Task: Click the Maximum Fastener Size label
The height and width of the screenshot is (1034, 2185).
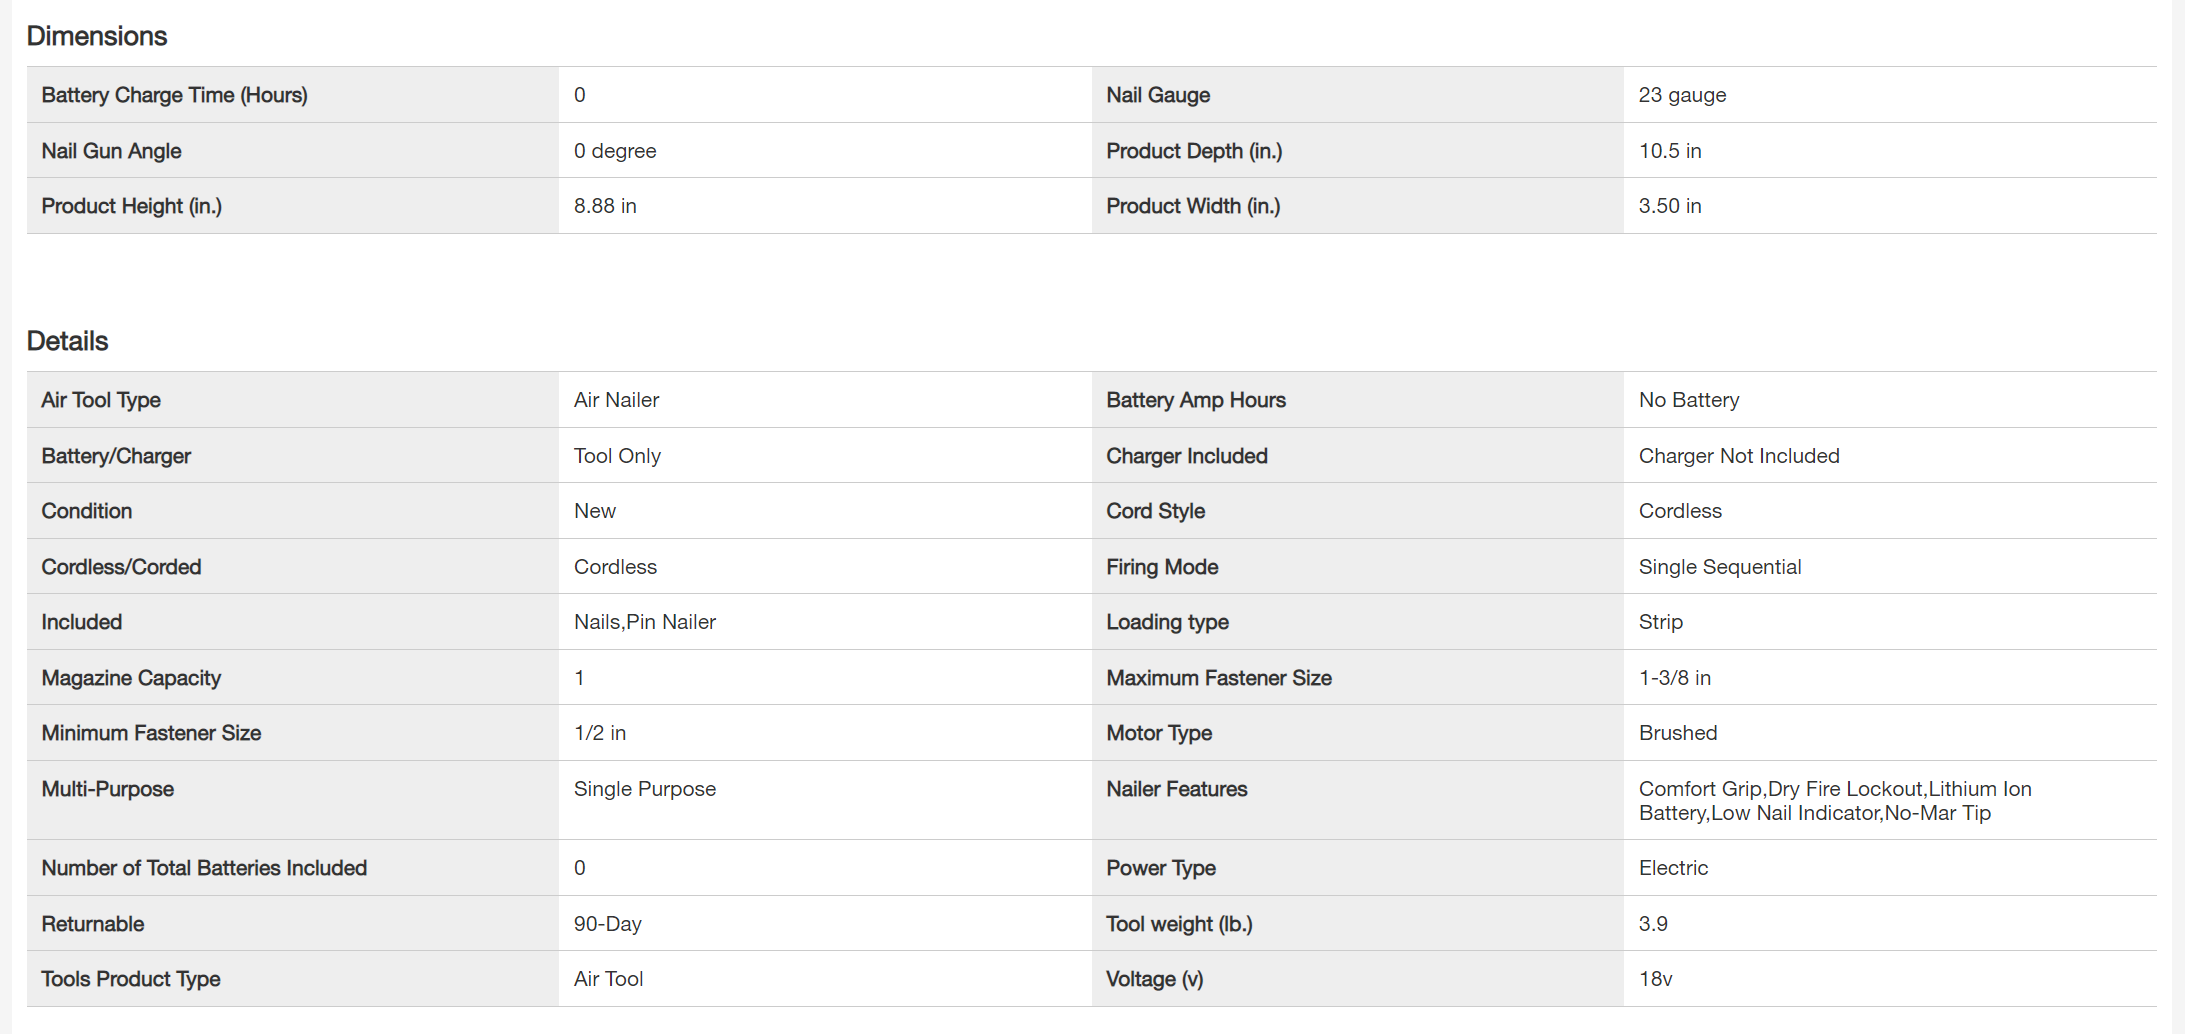Action: (x=1219, y=678)
